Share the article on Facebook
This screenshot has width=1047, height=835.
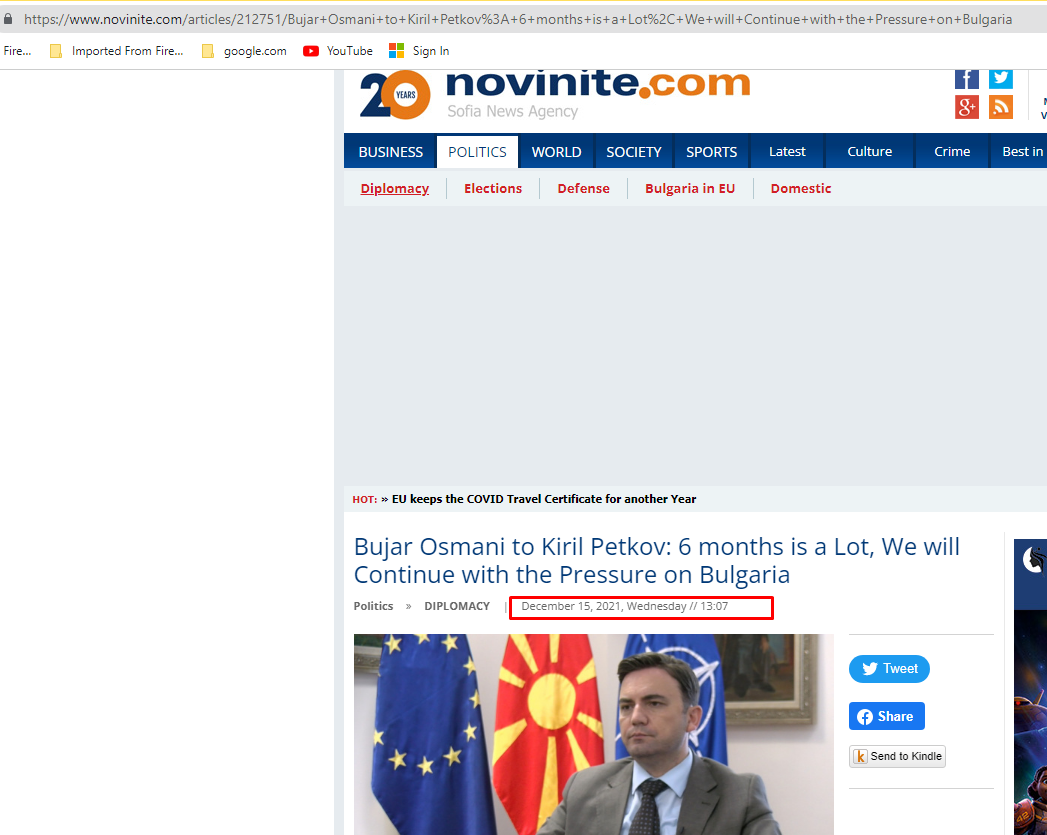tap(886, 716)
